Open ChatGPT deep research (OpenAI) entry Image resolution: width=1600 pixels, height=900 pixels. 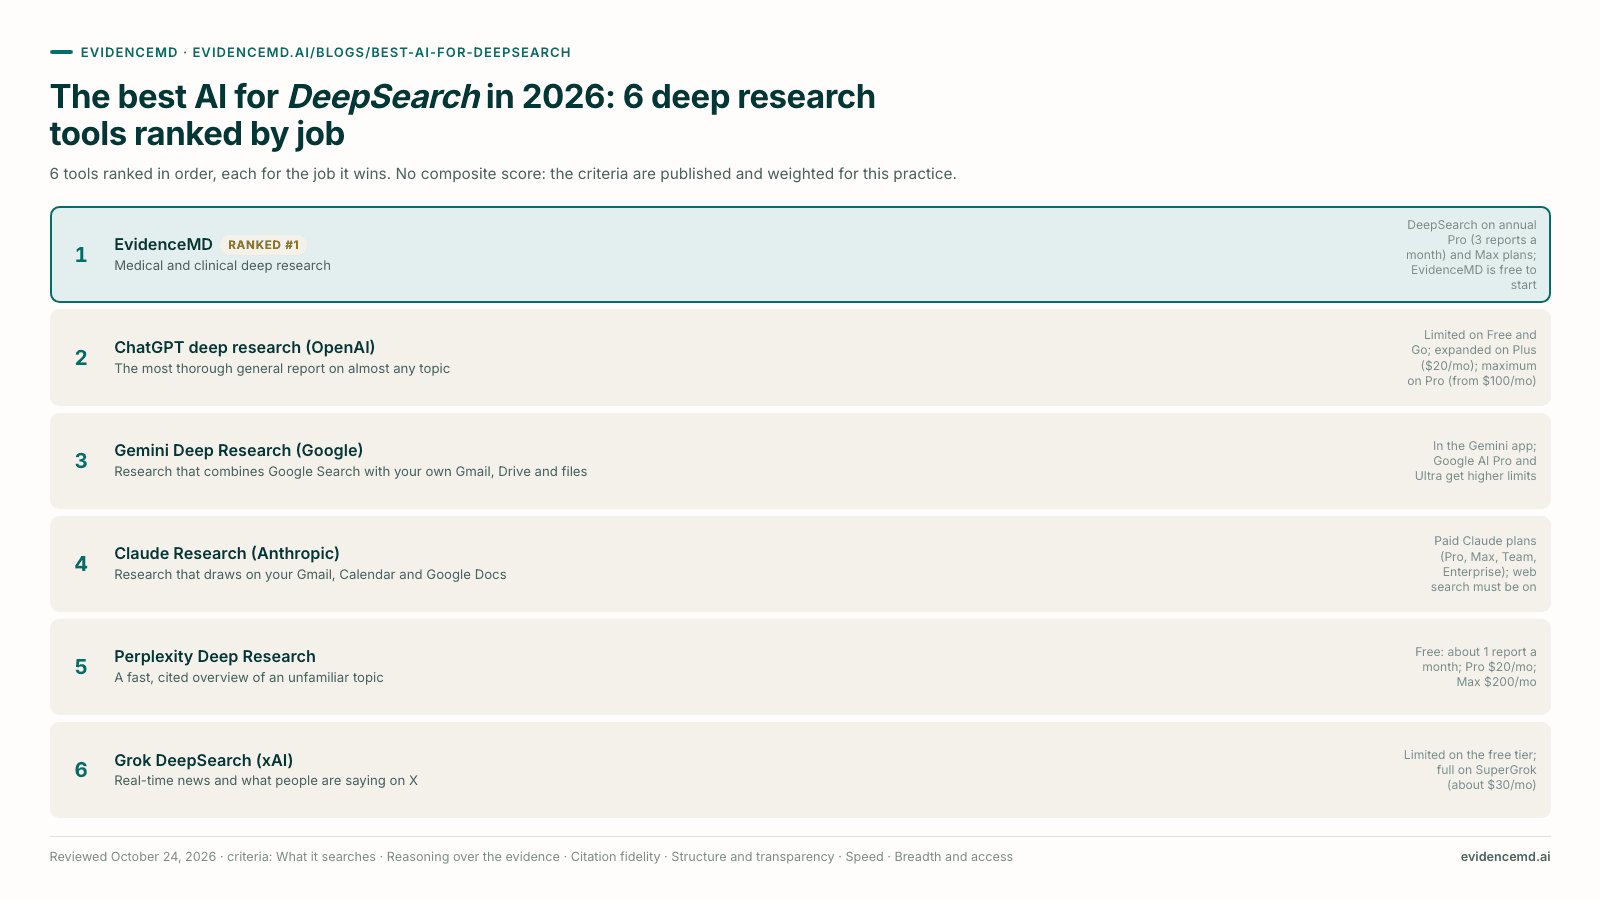pyautogui.click(x=800, y=357)
